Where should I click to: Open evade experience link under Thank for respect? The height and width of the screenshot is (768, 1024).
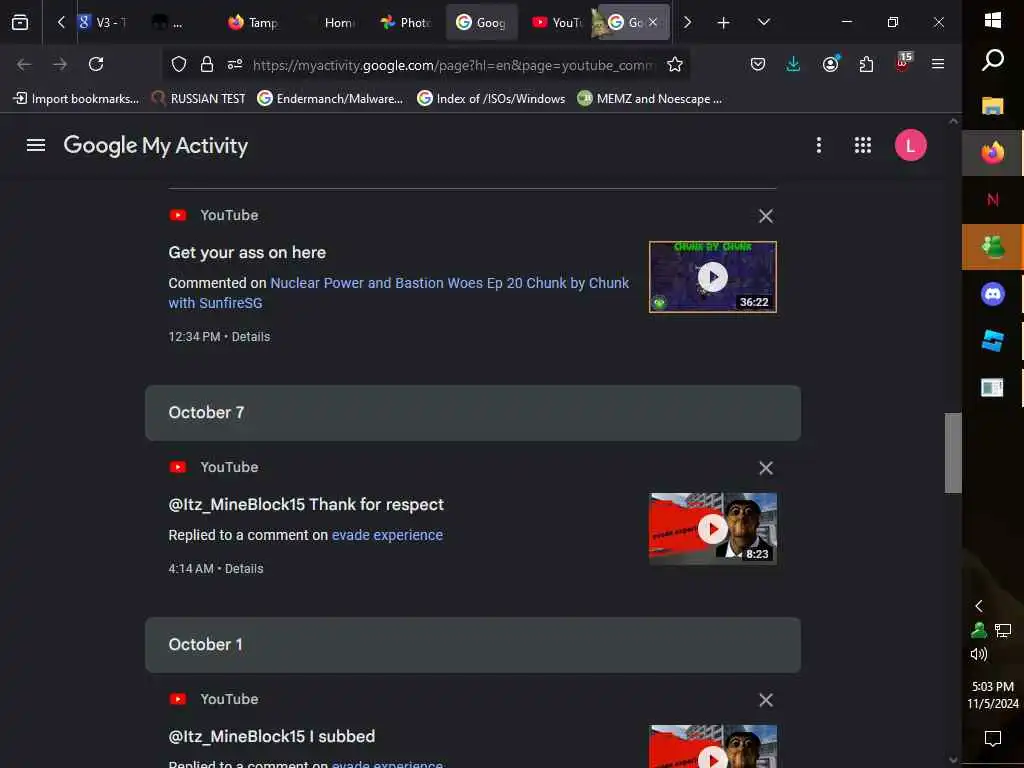(x=387, y=535)
